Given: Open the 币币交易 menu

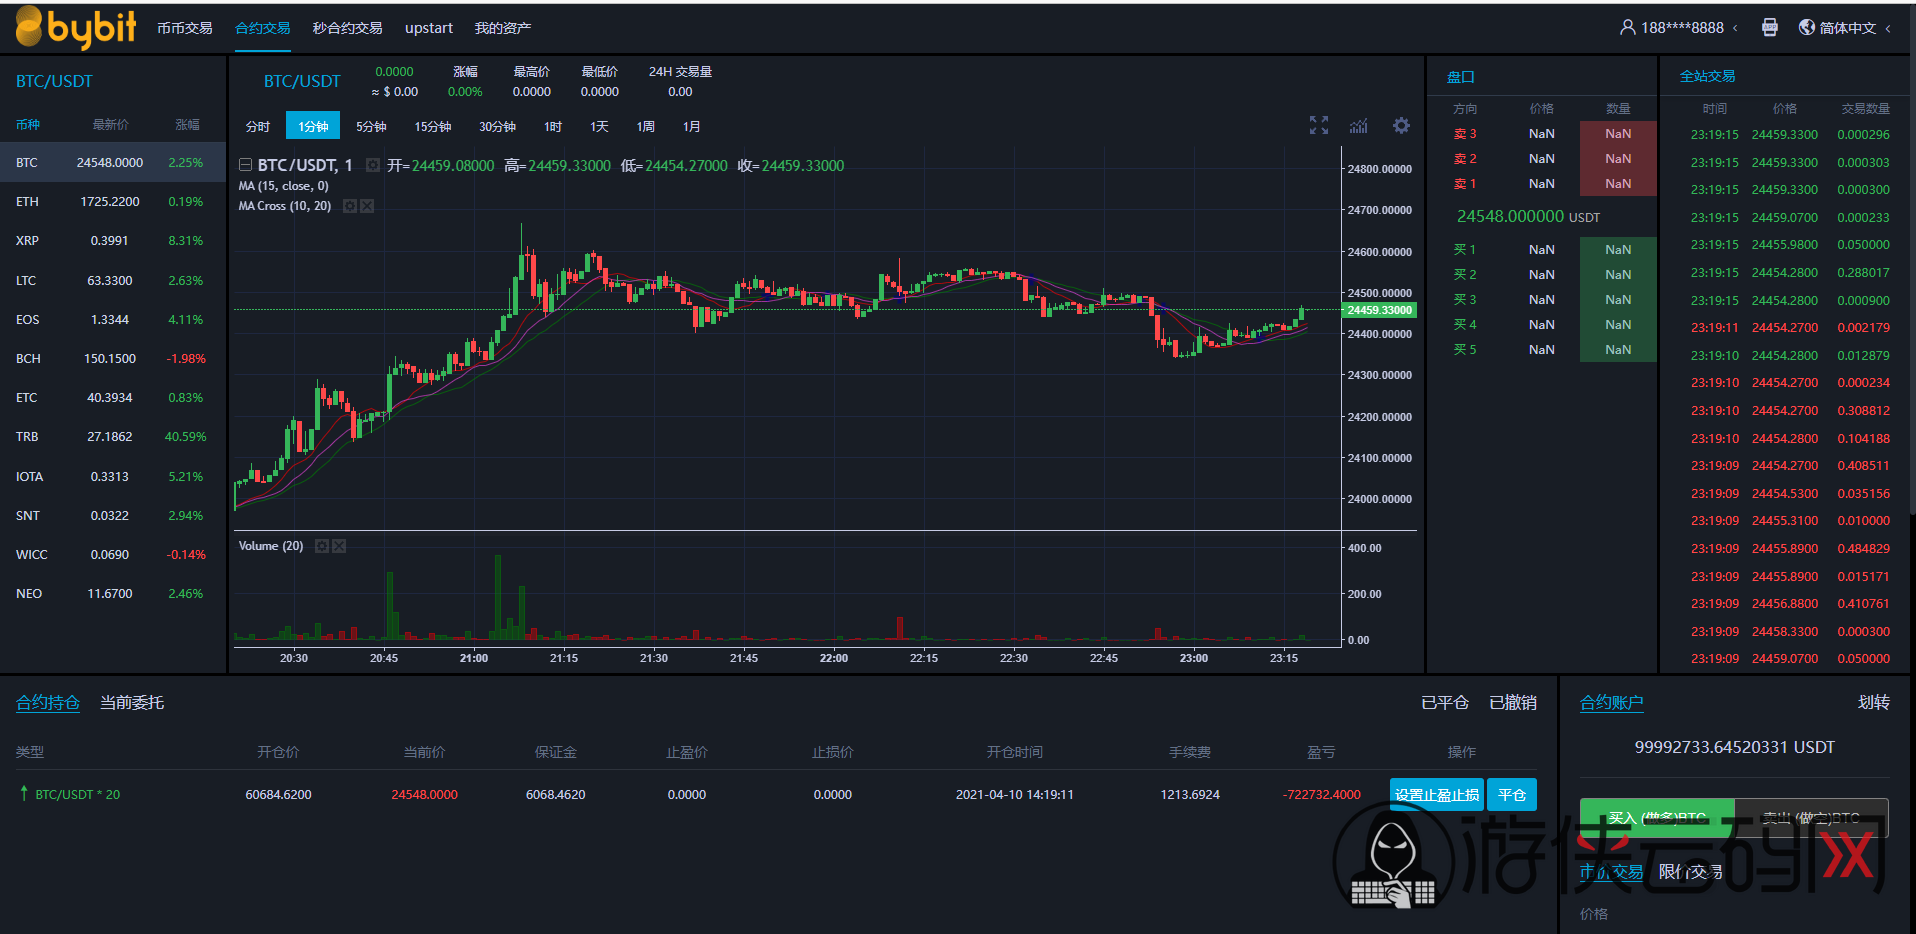Looking at the screenshot, I should tap(185, 28).
